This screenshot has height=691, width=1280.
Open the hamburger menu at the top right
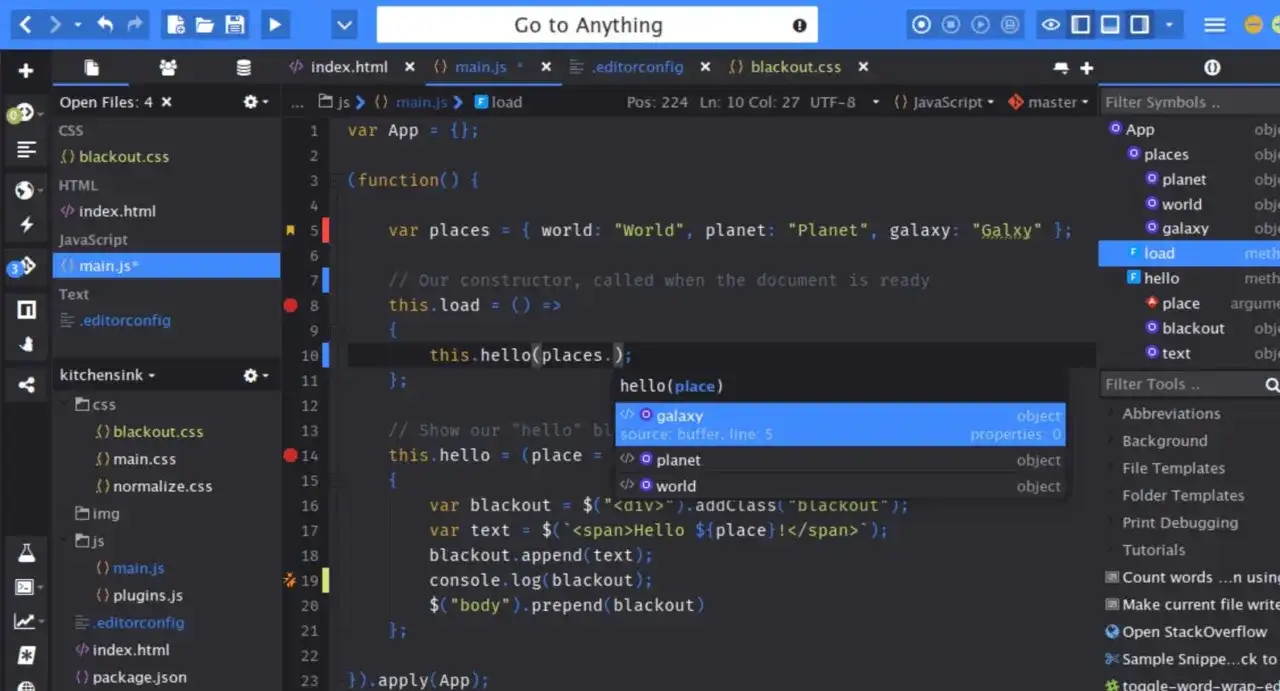click(1214, 24)
